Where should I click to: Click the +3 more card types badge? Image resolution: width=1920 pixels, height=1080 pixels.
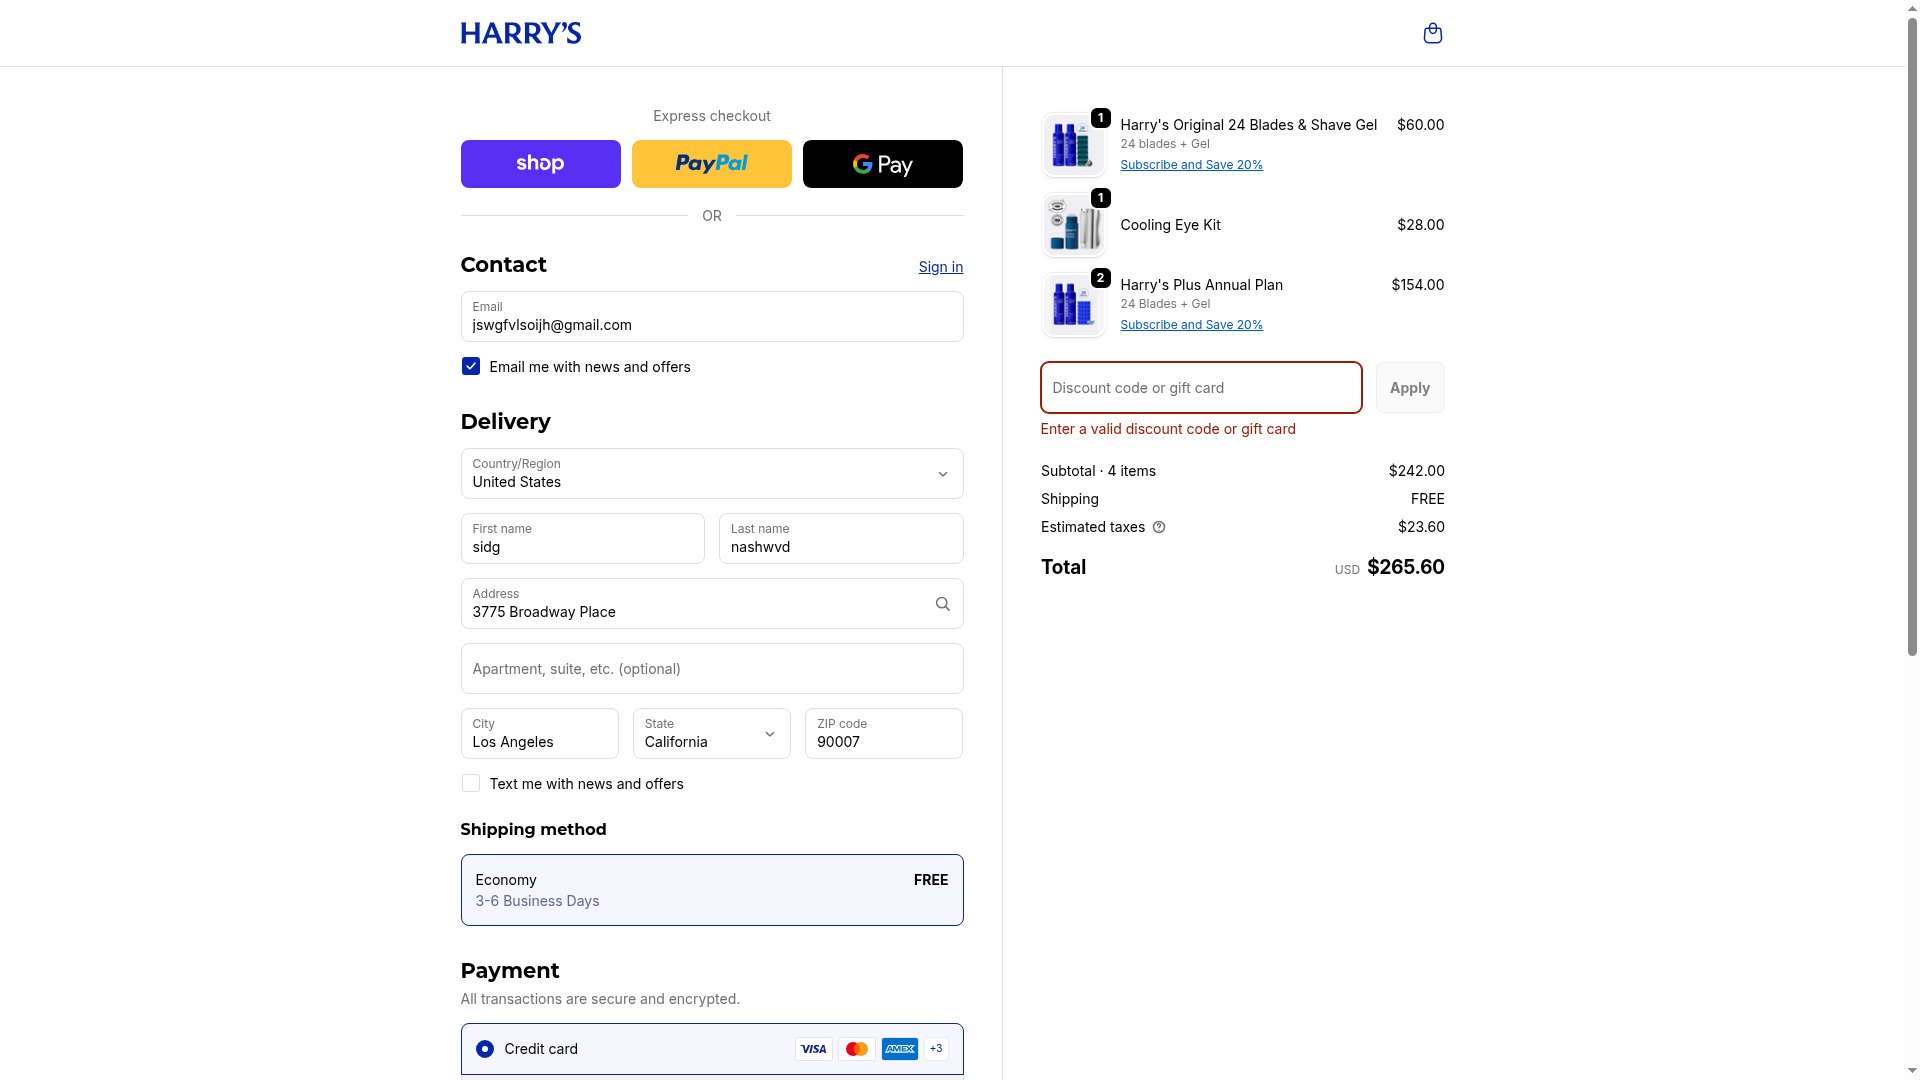coord(936,1049)
